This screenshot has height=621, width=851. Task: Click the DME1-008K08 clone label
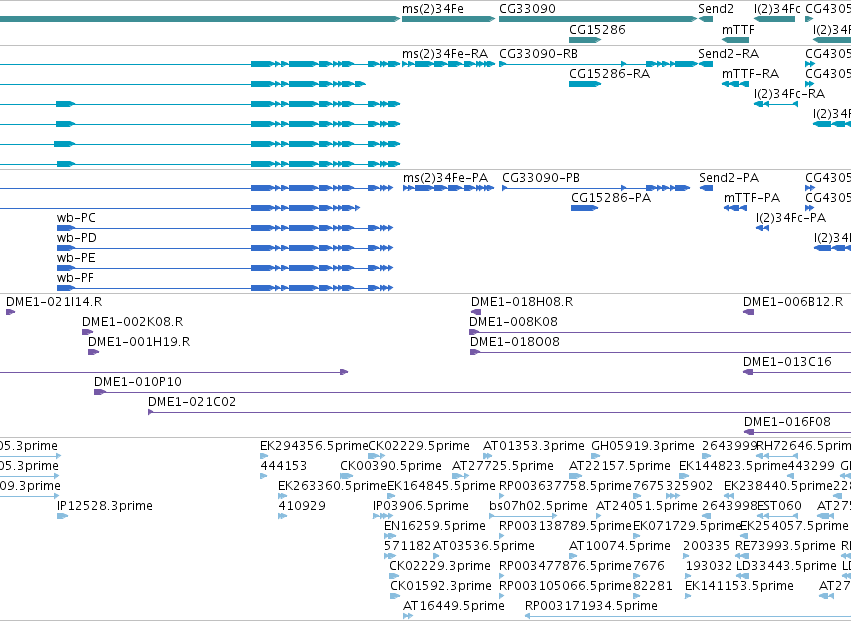pyautogui.click(x=513, y=322)
